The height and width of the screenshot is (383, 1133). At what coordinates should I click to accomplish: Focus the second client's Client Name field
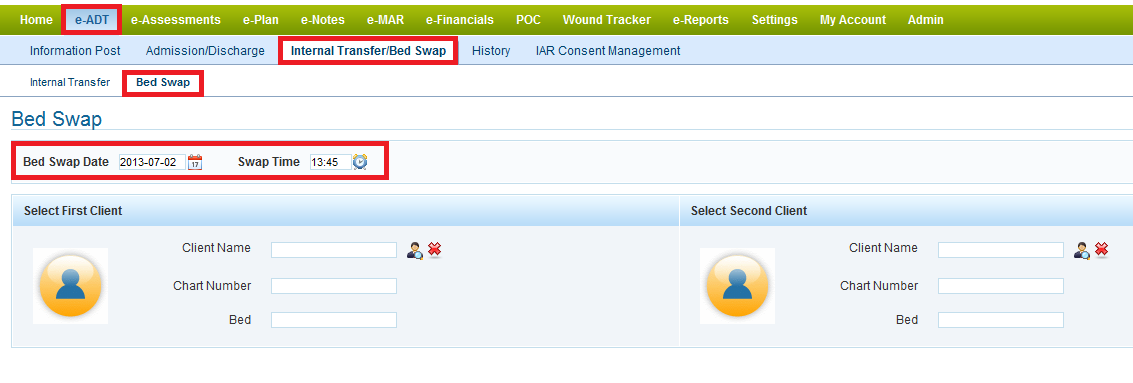[x=1001, y=250]
